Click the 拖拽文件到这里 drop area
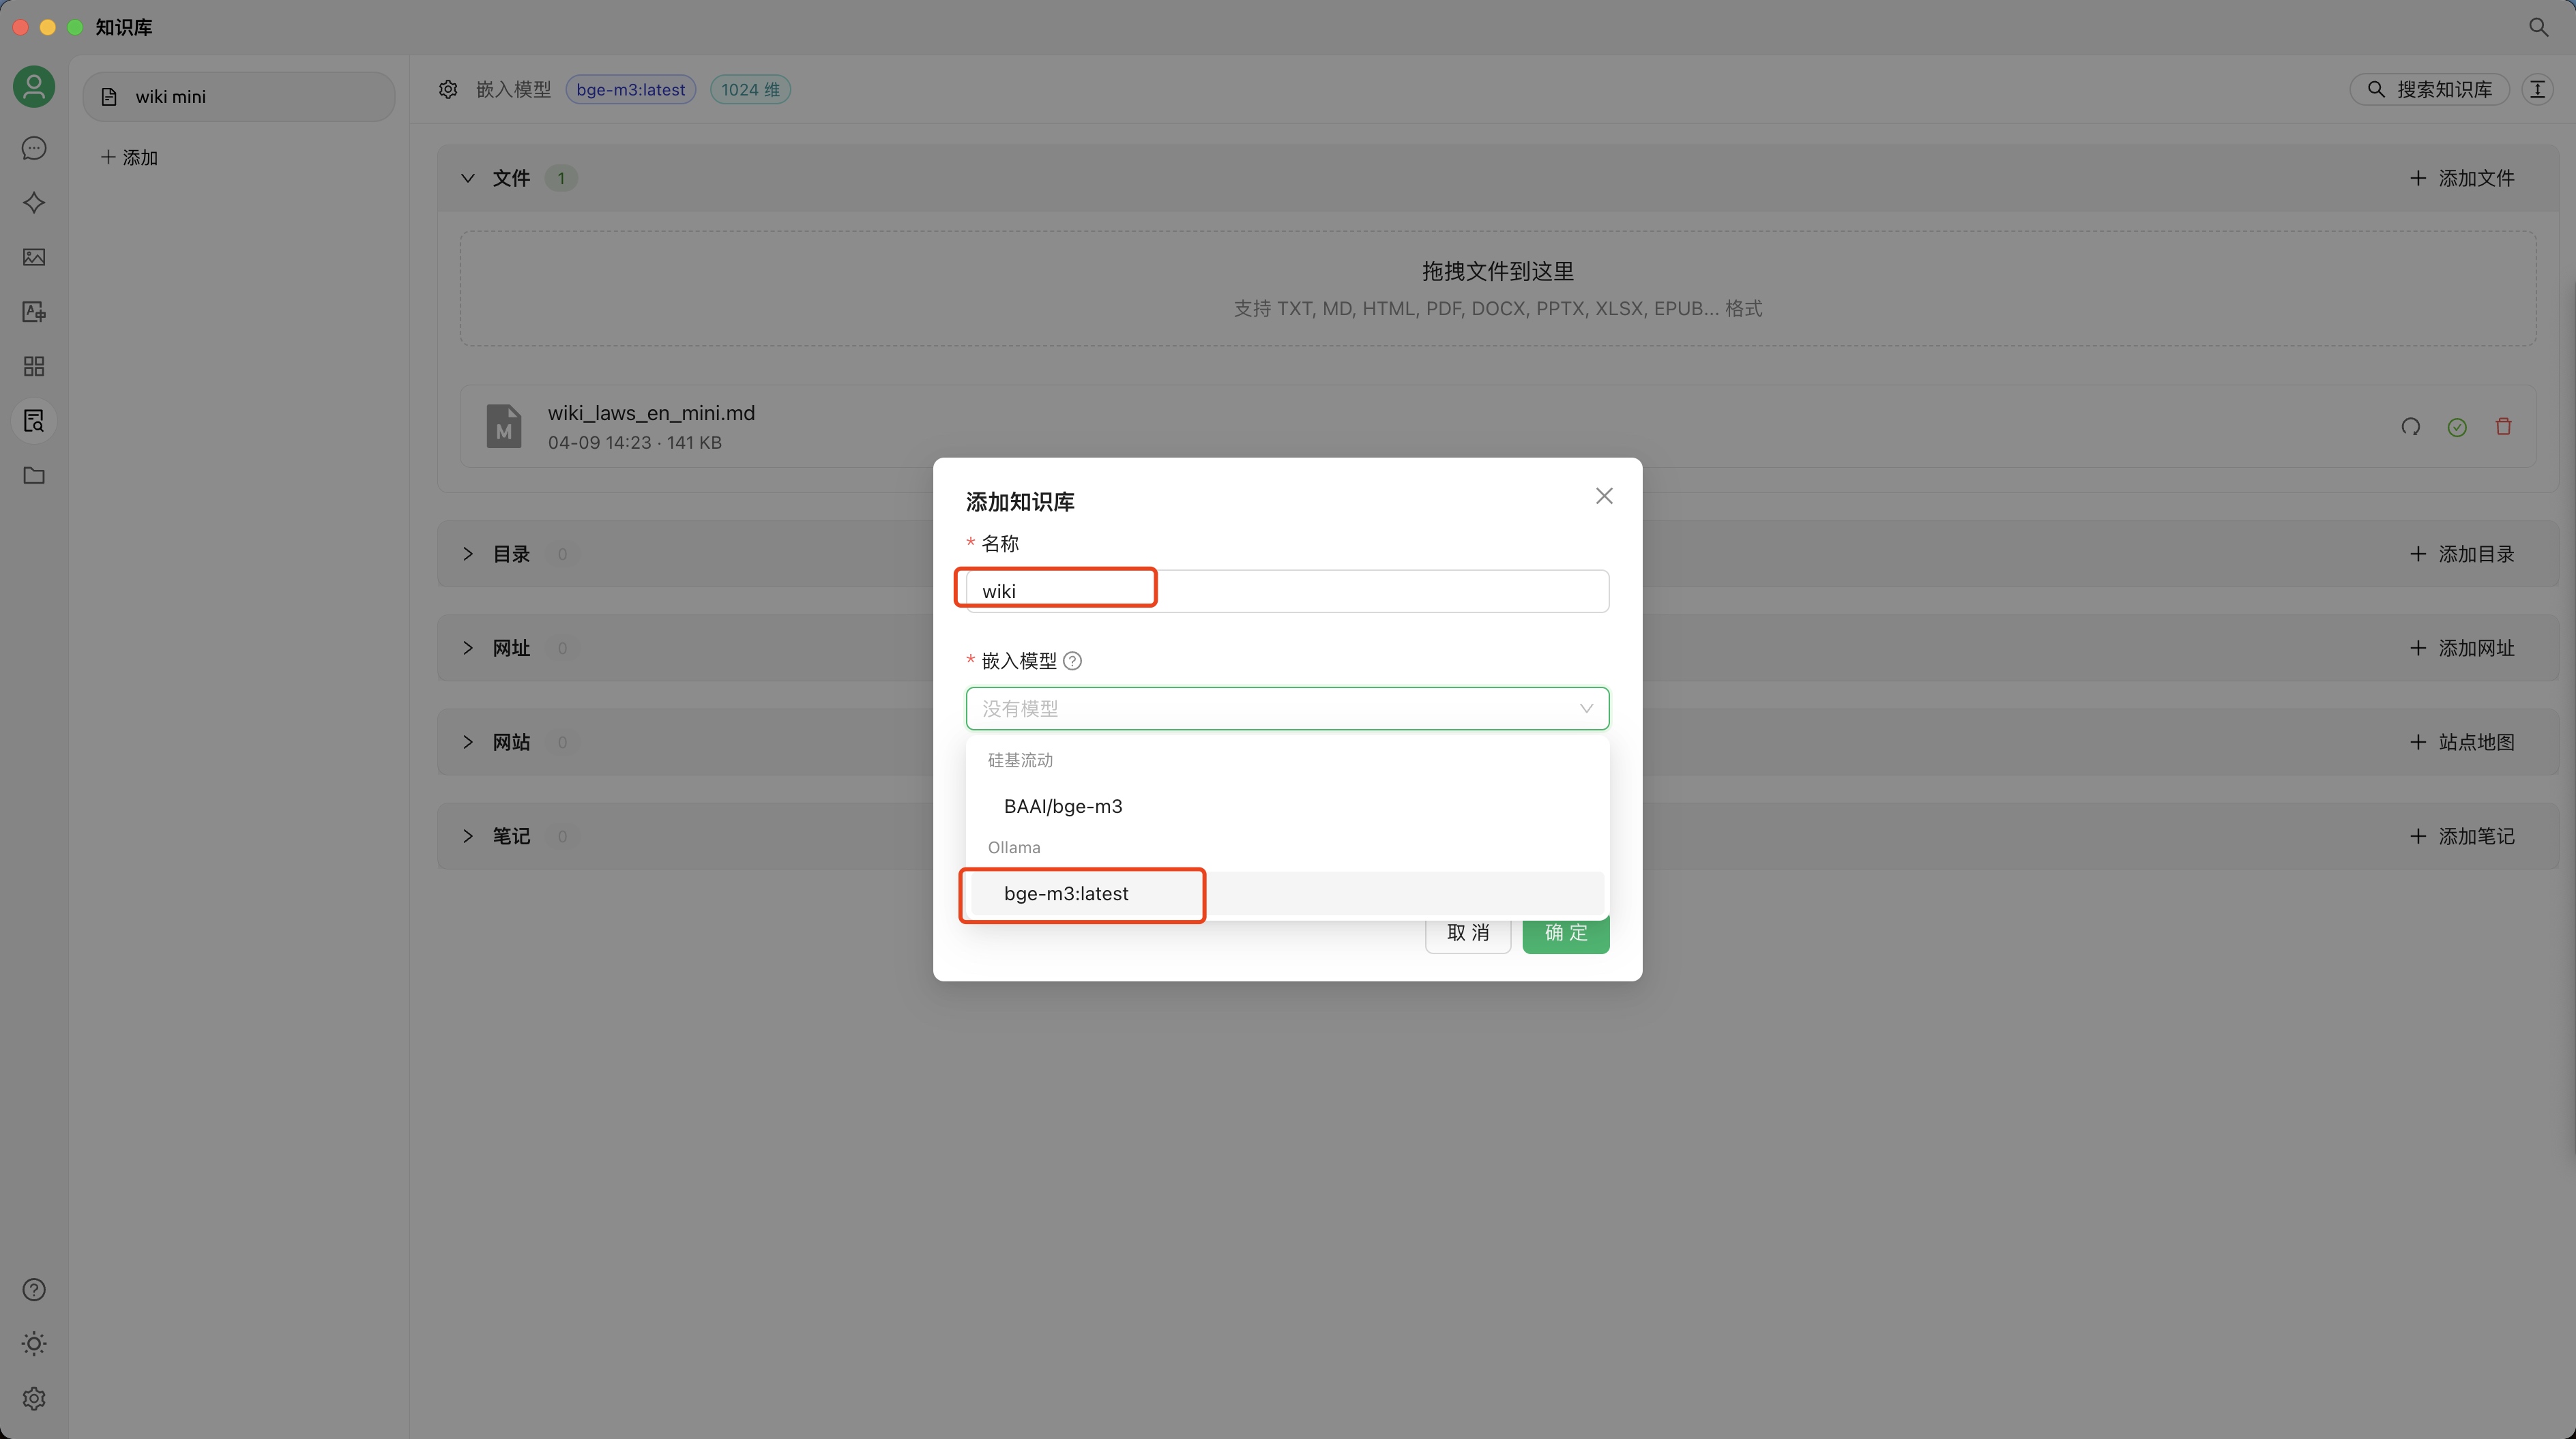The image size is (2576, 1439). (1497, 289)
